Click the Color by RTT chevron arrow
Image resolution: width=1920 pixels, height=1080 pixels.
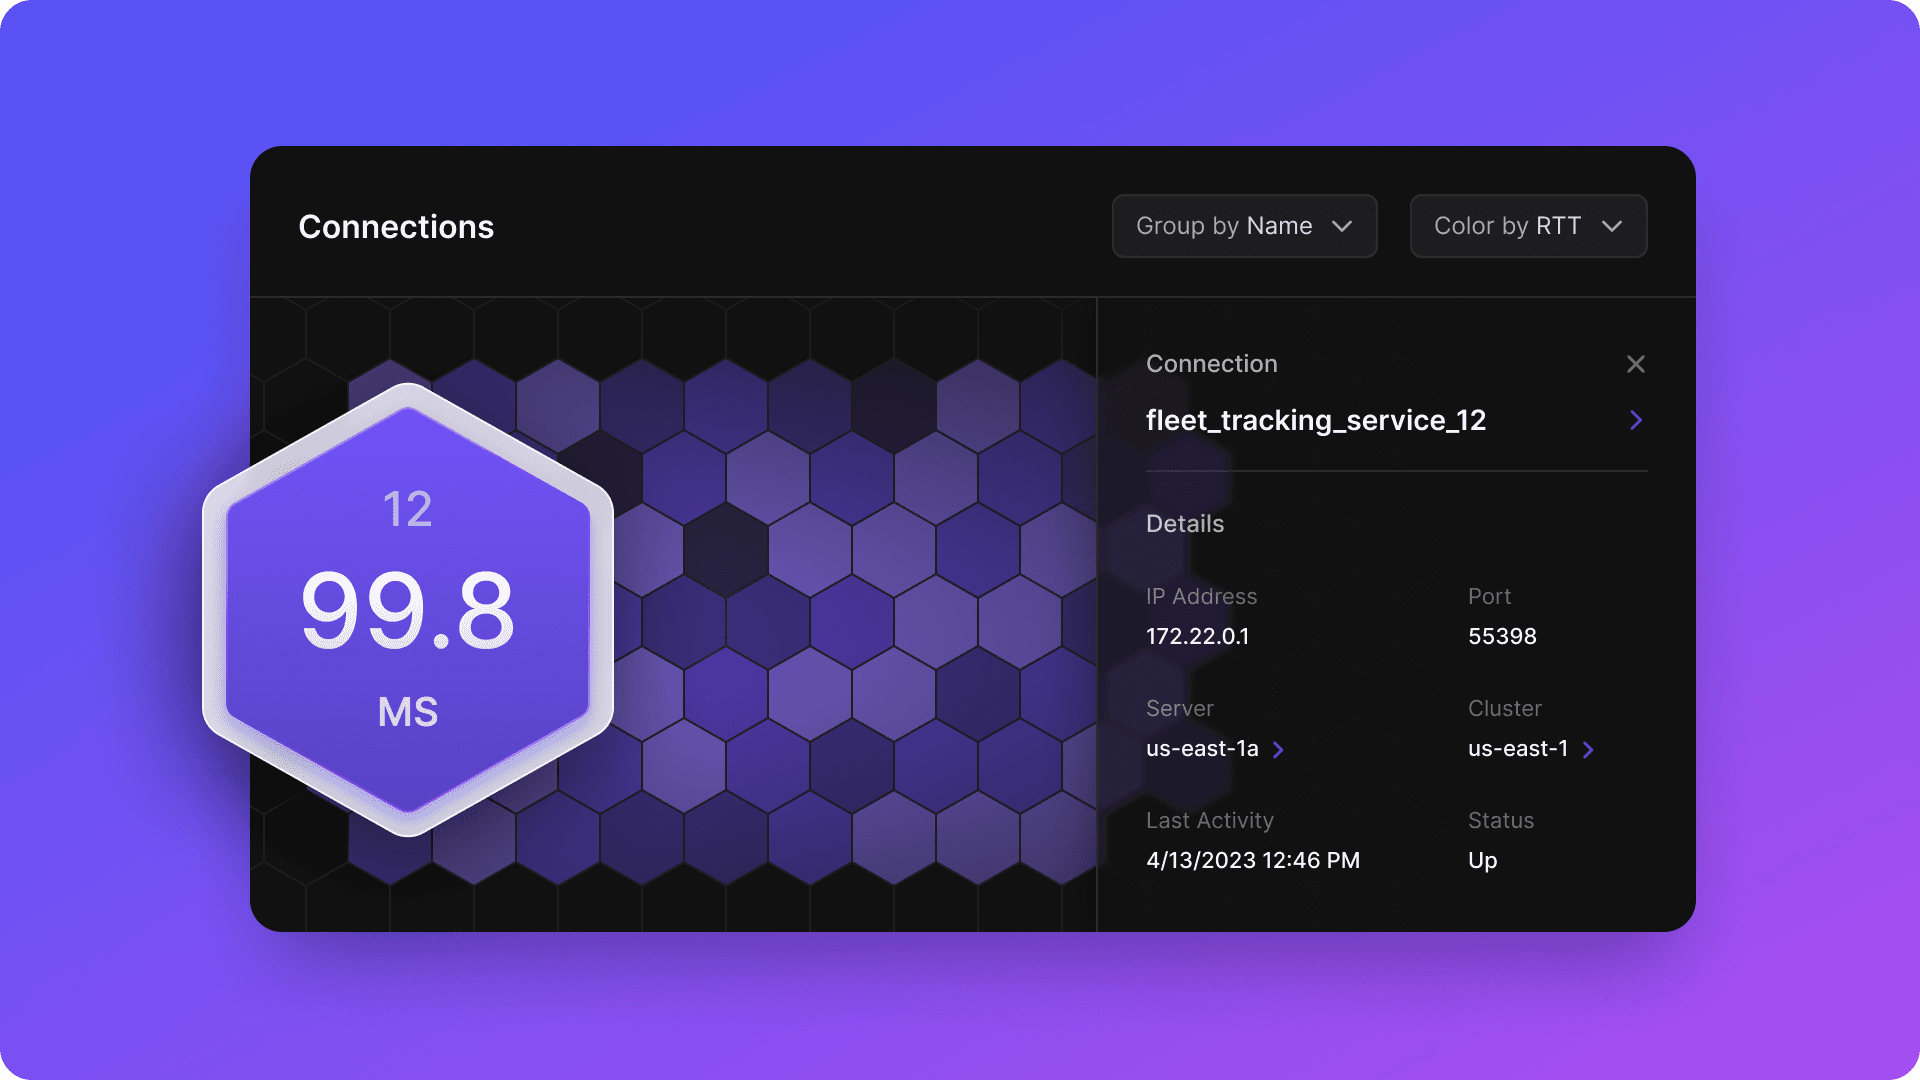[1611, 227]
